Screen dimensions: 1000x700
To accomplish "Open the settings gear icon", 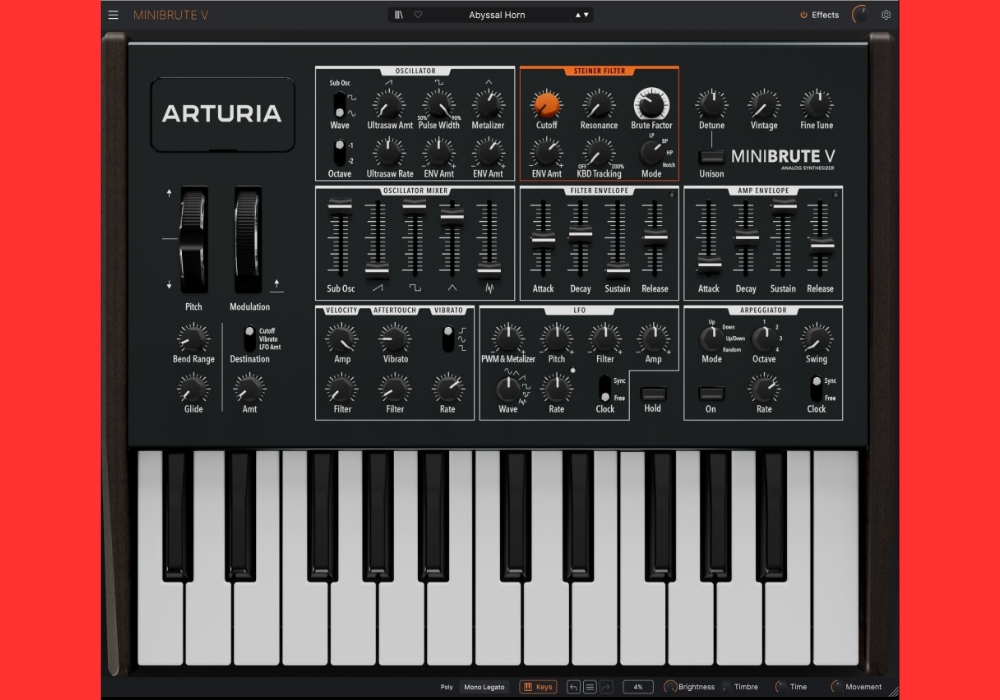I will [886, 15].
